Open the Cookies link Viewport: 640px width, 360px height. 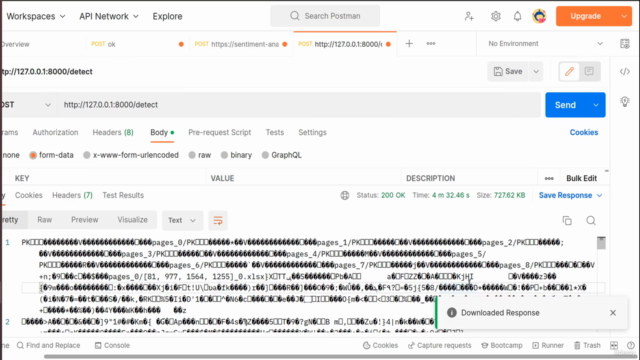pyautogui.click(x=584, y=133)
